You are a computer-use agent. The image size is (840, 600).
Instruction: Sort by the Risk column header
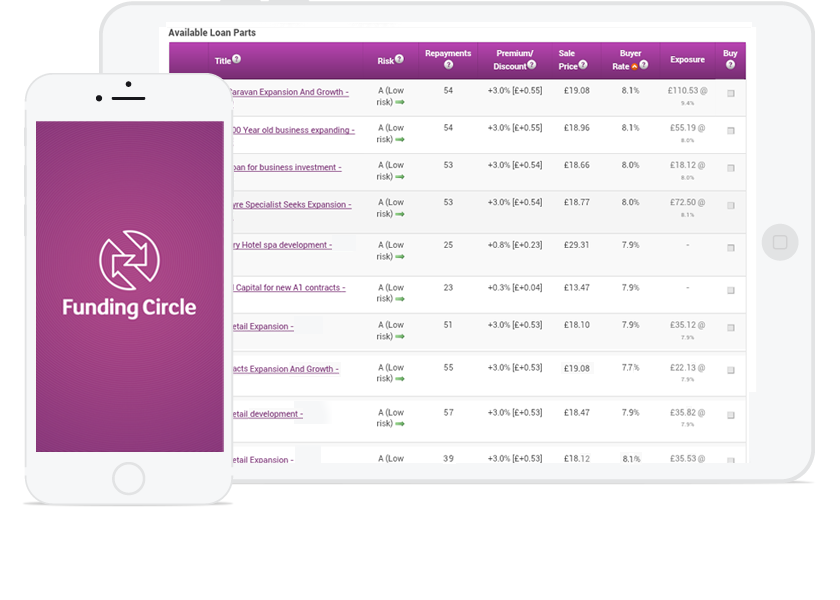pos(385,61)
